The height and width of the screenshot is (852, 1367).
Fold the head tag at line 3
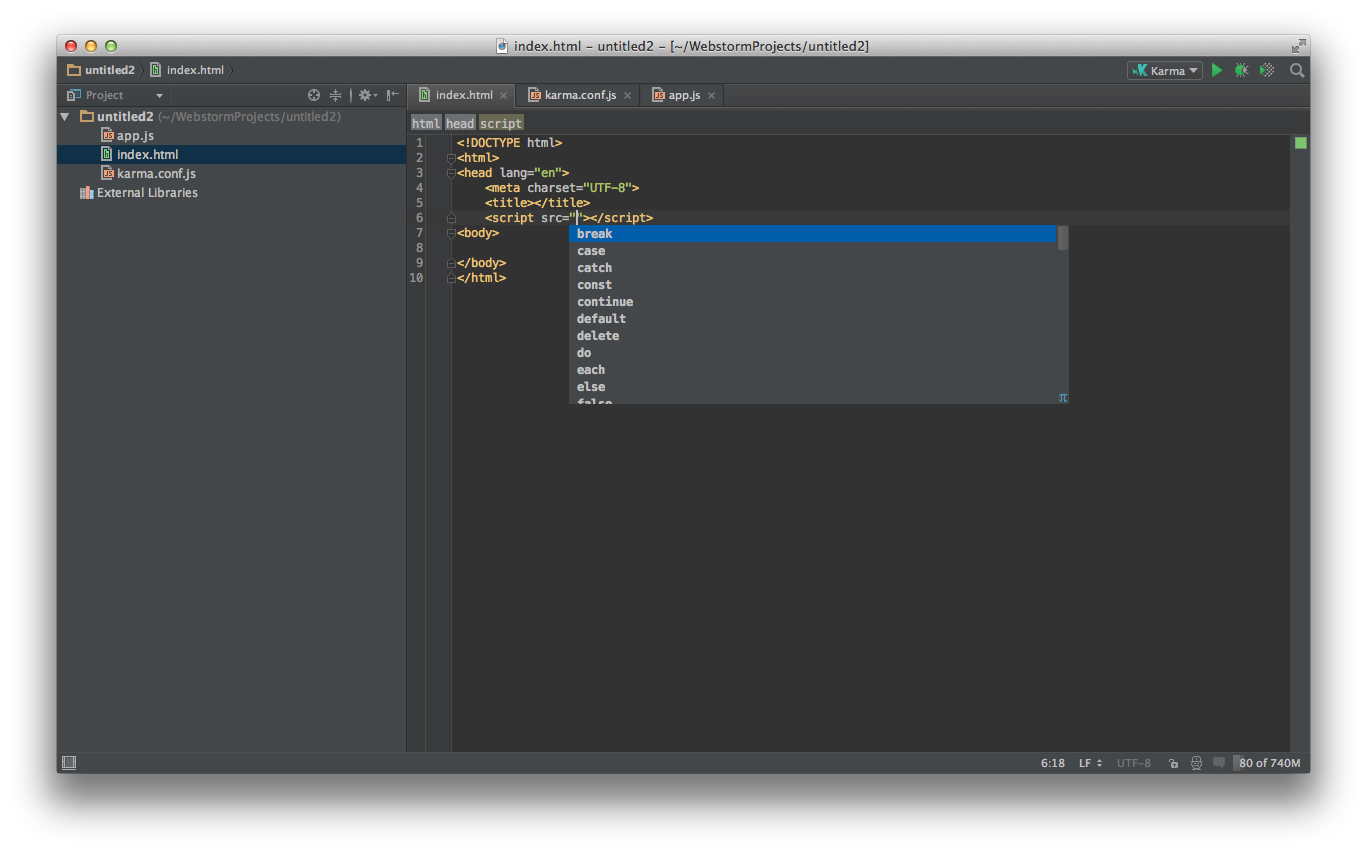click(451, 173)
